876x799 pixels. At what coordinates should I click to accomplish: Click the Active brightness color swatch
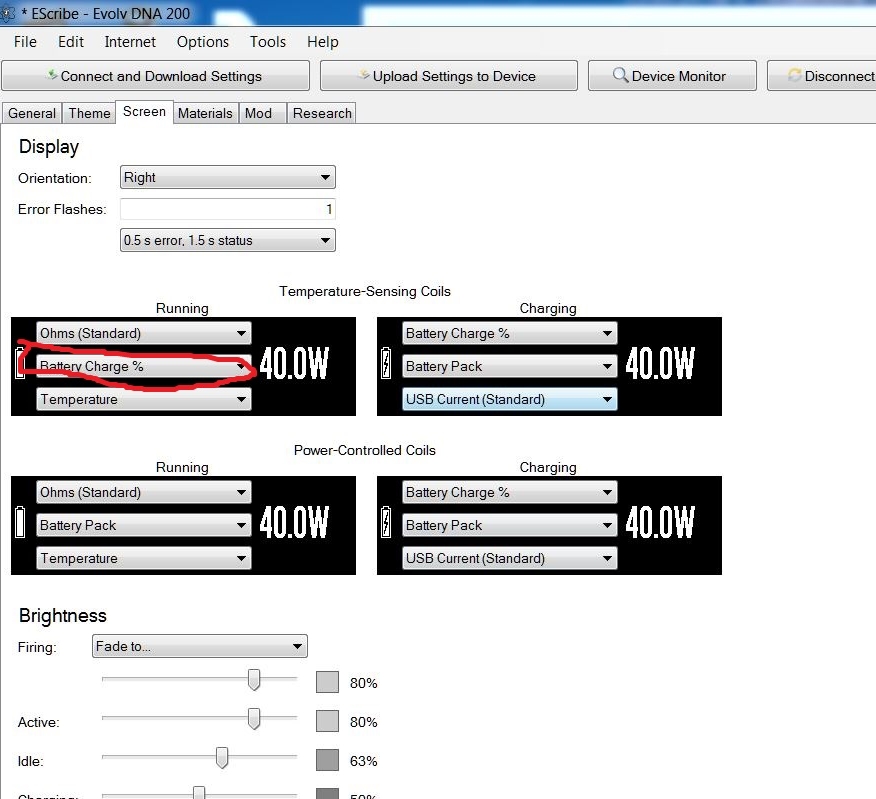(328, 721)
